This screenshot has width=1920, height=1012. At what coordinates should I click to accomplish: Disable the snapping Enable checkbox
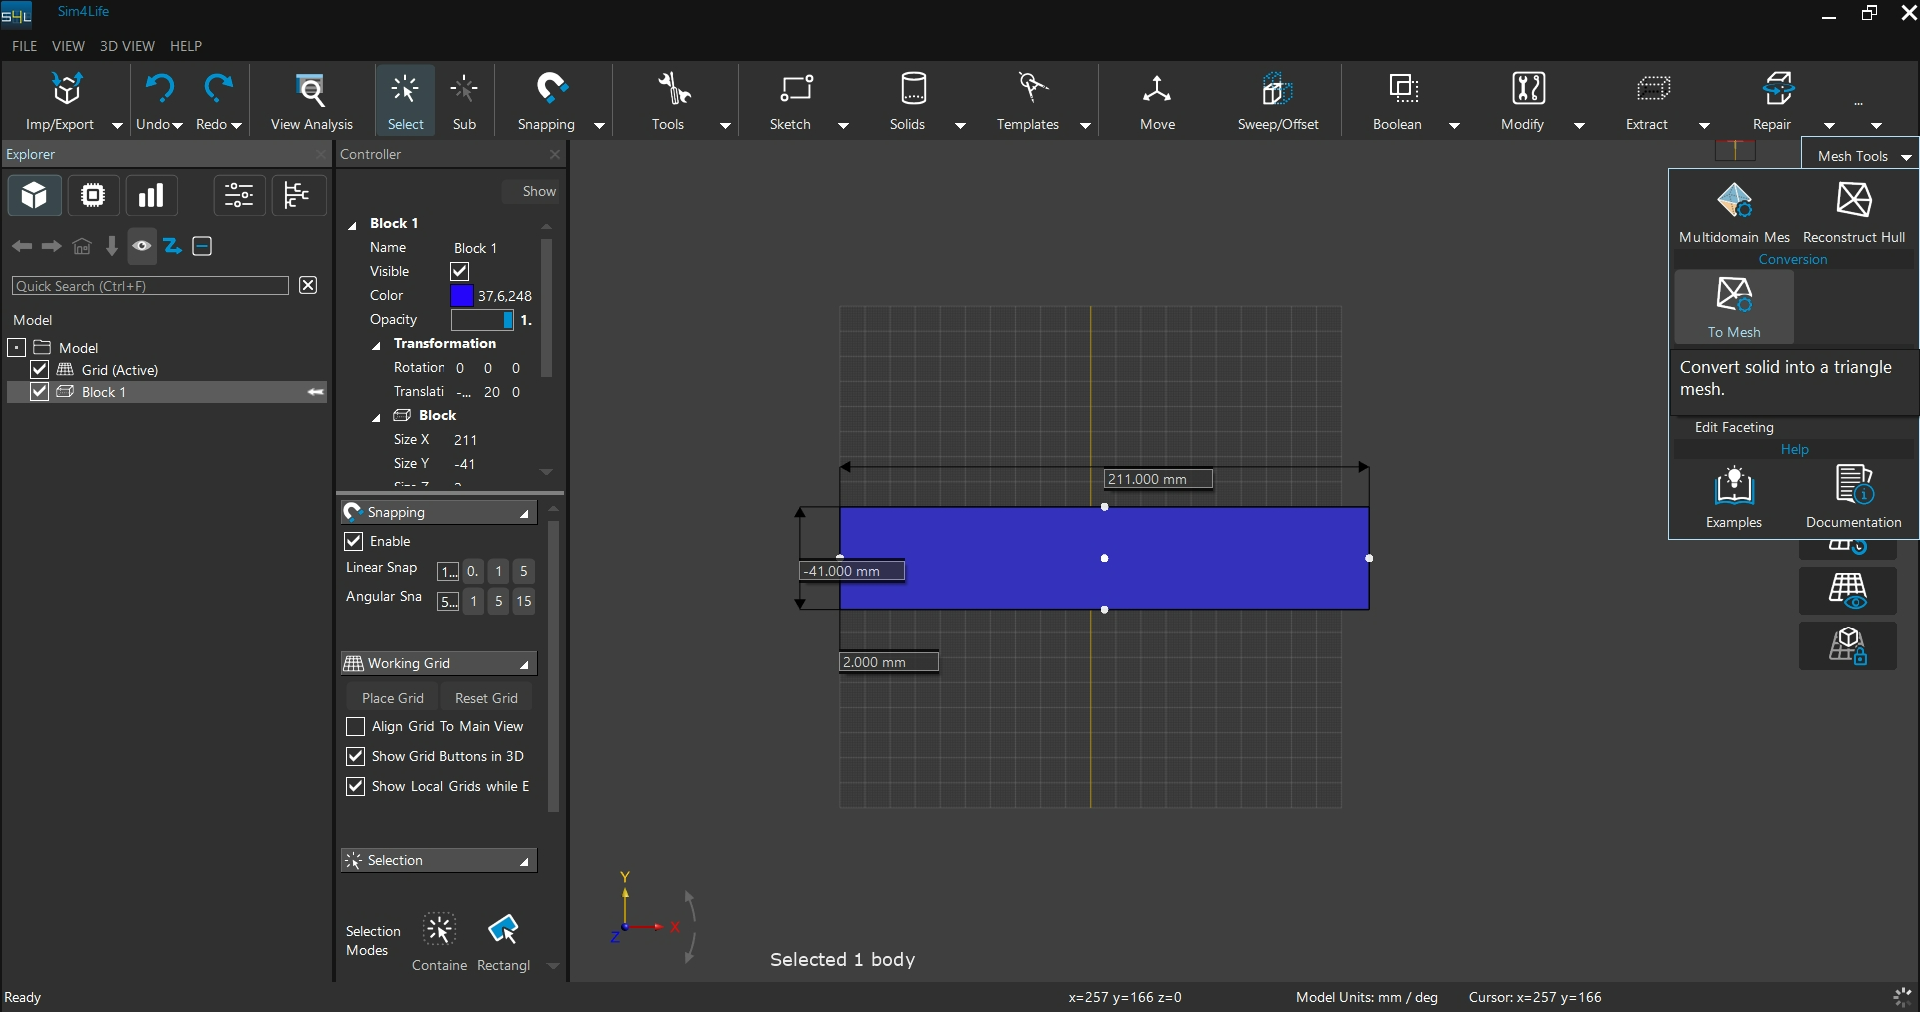point(354,541)
